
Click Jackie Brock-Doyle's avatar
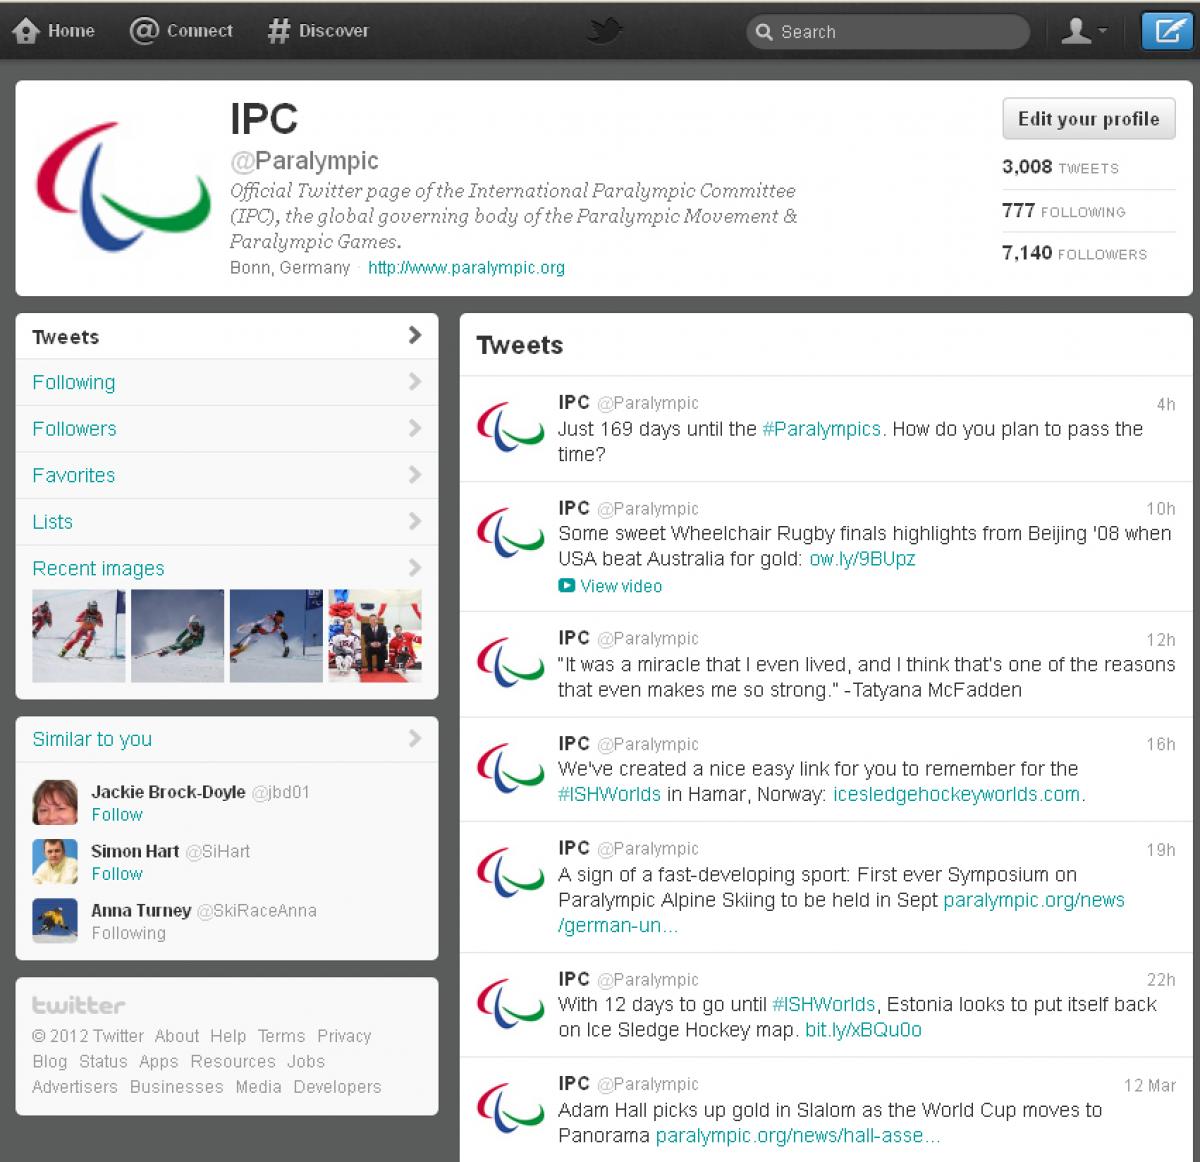coord(55,802)
